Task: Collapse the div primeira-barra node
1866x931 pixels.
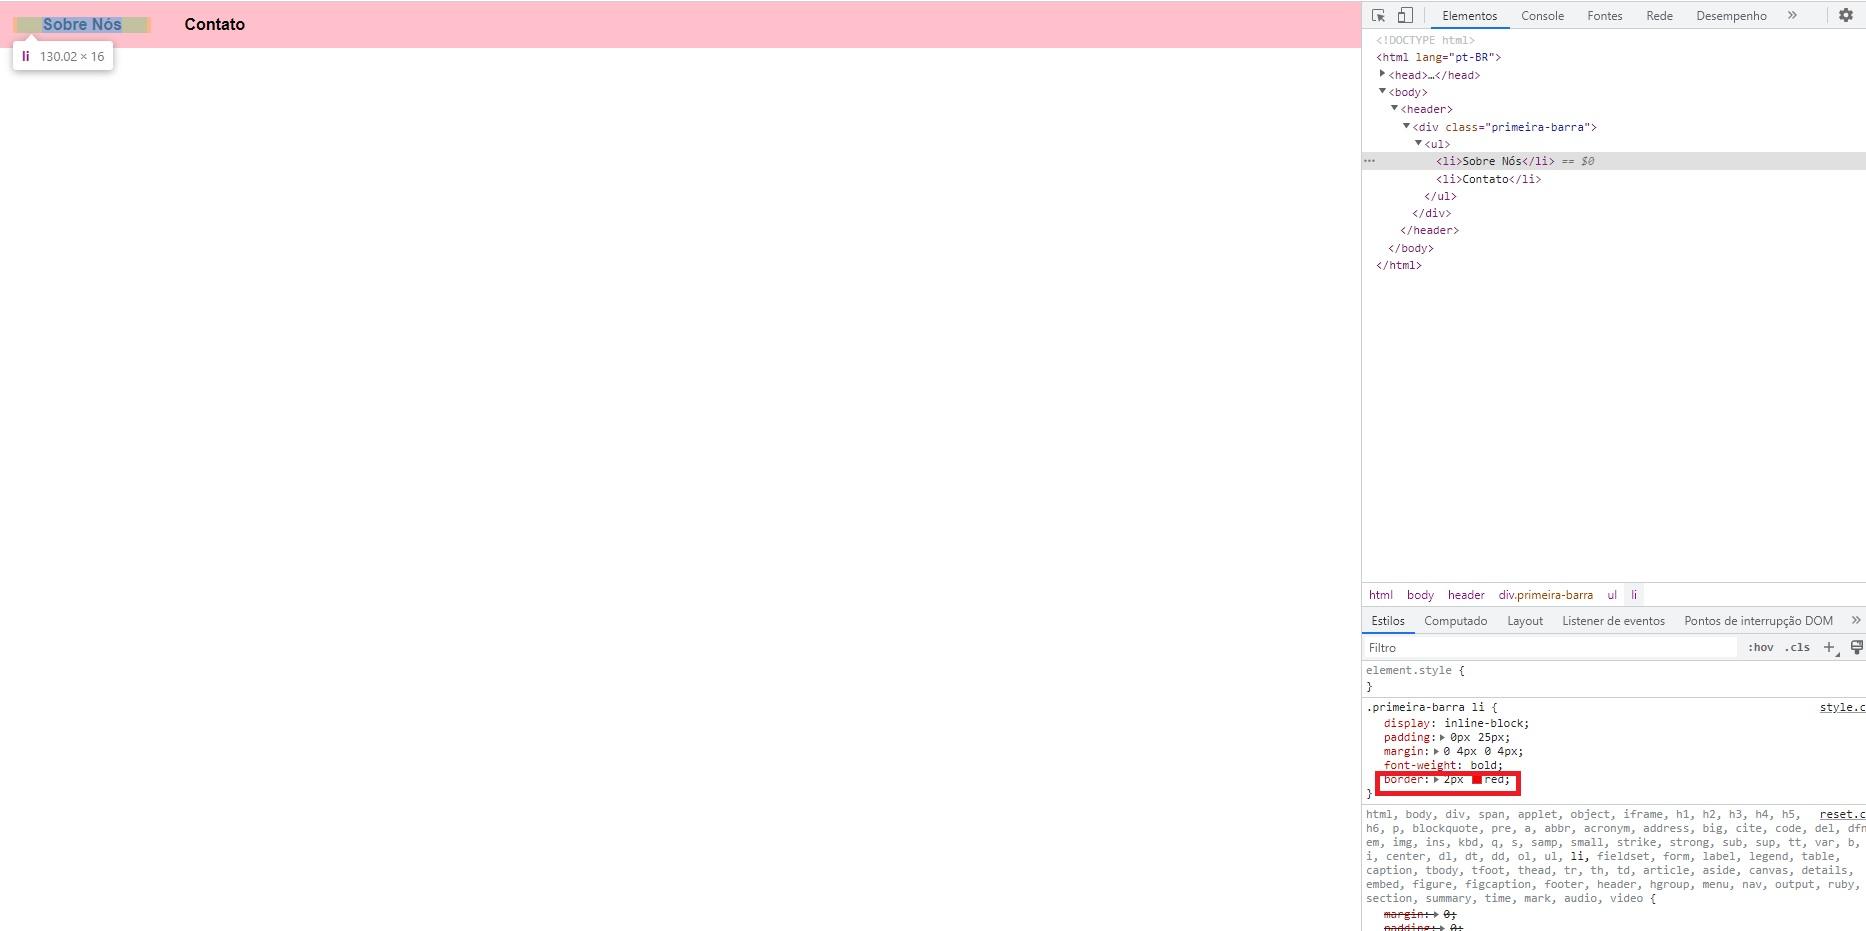Action: (x=1406, y=126)
